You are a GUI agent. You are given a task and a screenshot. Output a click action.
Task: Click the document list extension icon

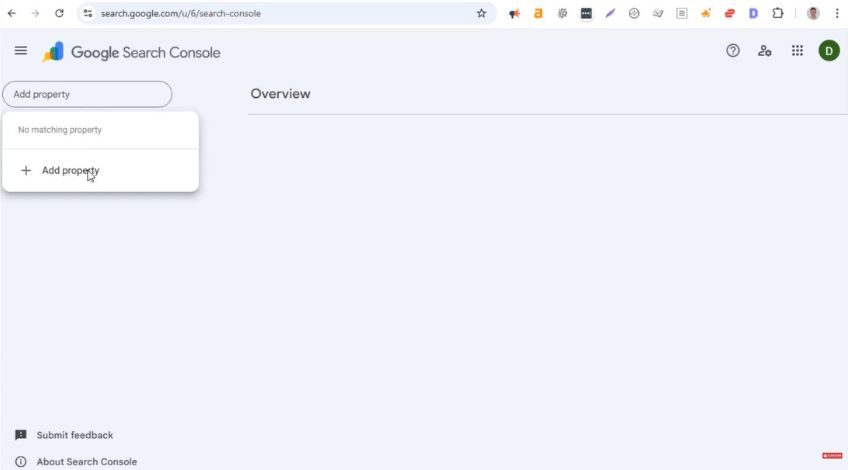tap(682, 14)
